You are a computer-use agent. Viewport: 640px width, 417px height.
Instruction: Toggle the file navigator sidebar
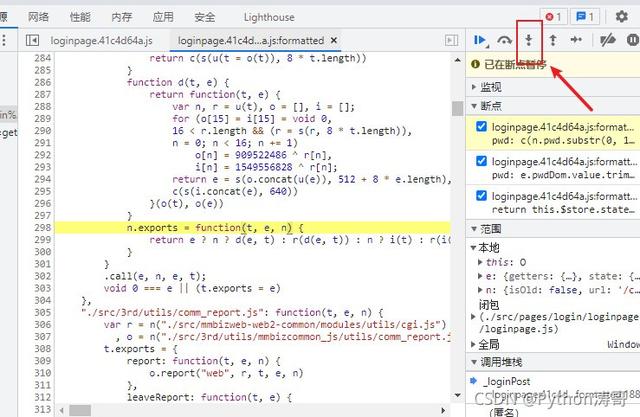pyautogui.click(x=32, y=40)
